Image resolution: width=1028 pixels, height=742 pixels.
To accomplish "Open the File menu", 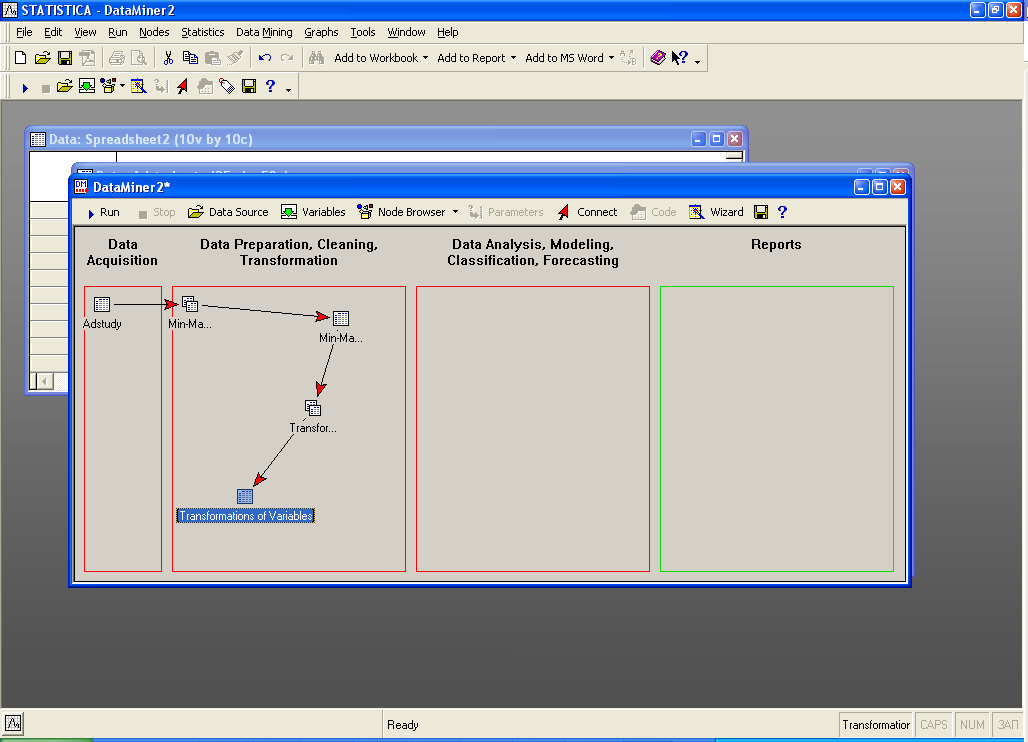I will 24,32.
